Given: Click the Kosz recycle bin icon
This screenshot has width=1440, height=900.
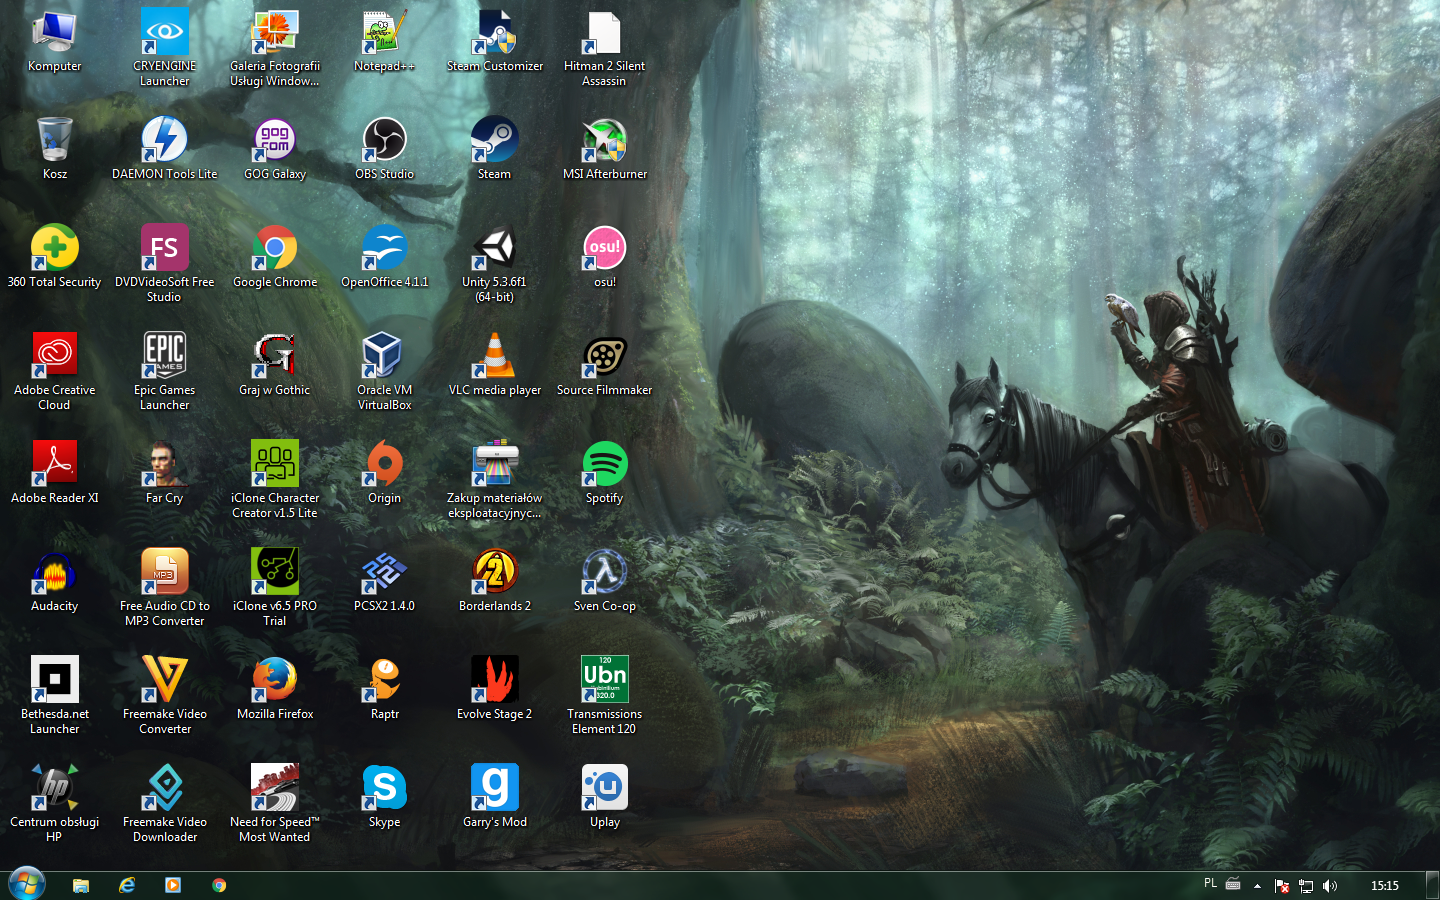Looking at the screenshot, I should click(55, 148).
